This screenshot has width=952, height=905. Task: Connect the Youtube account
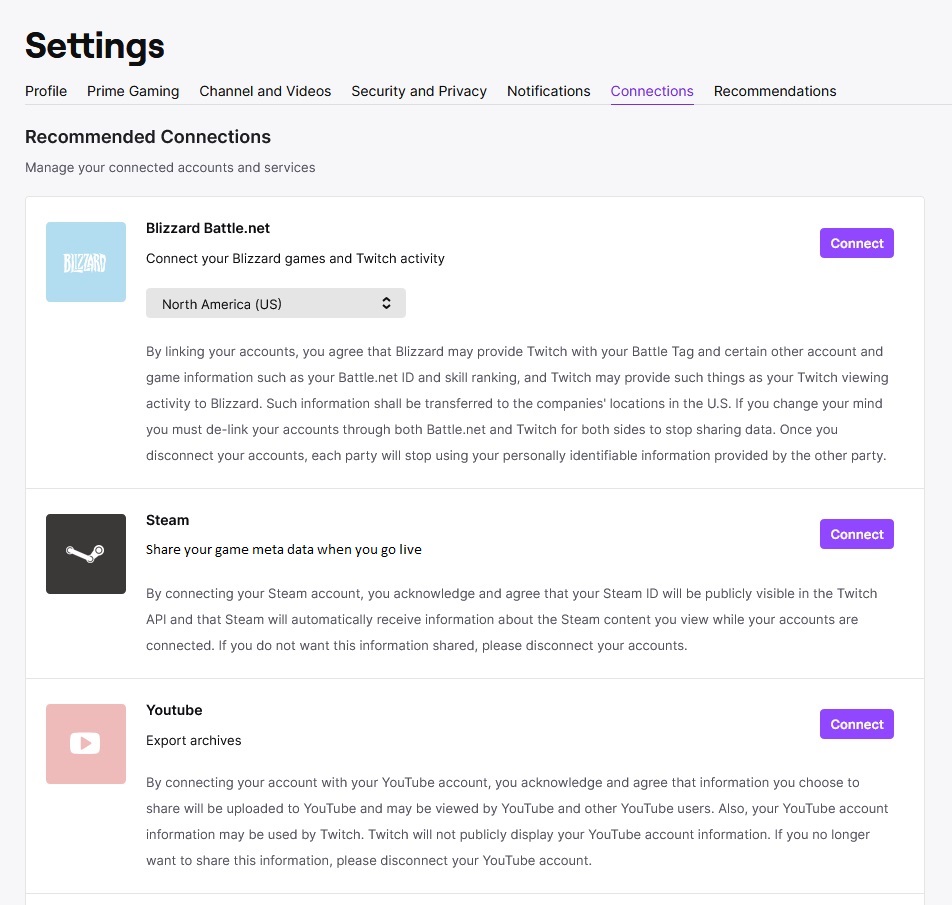tap(856, 724)
